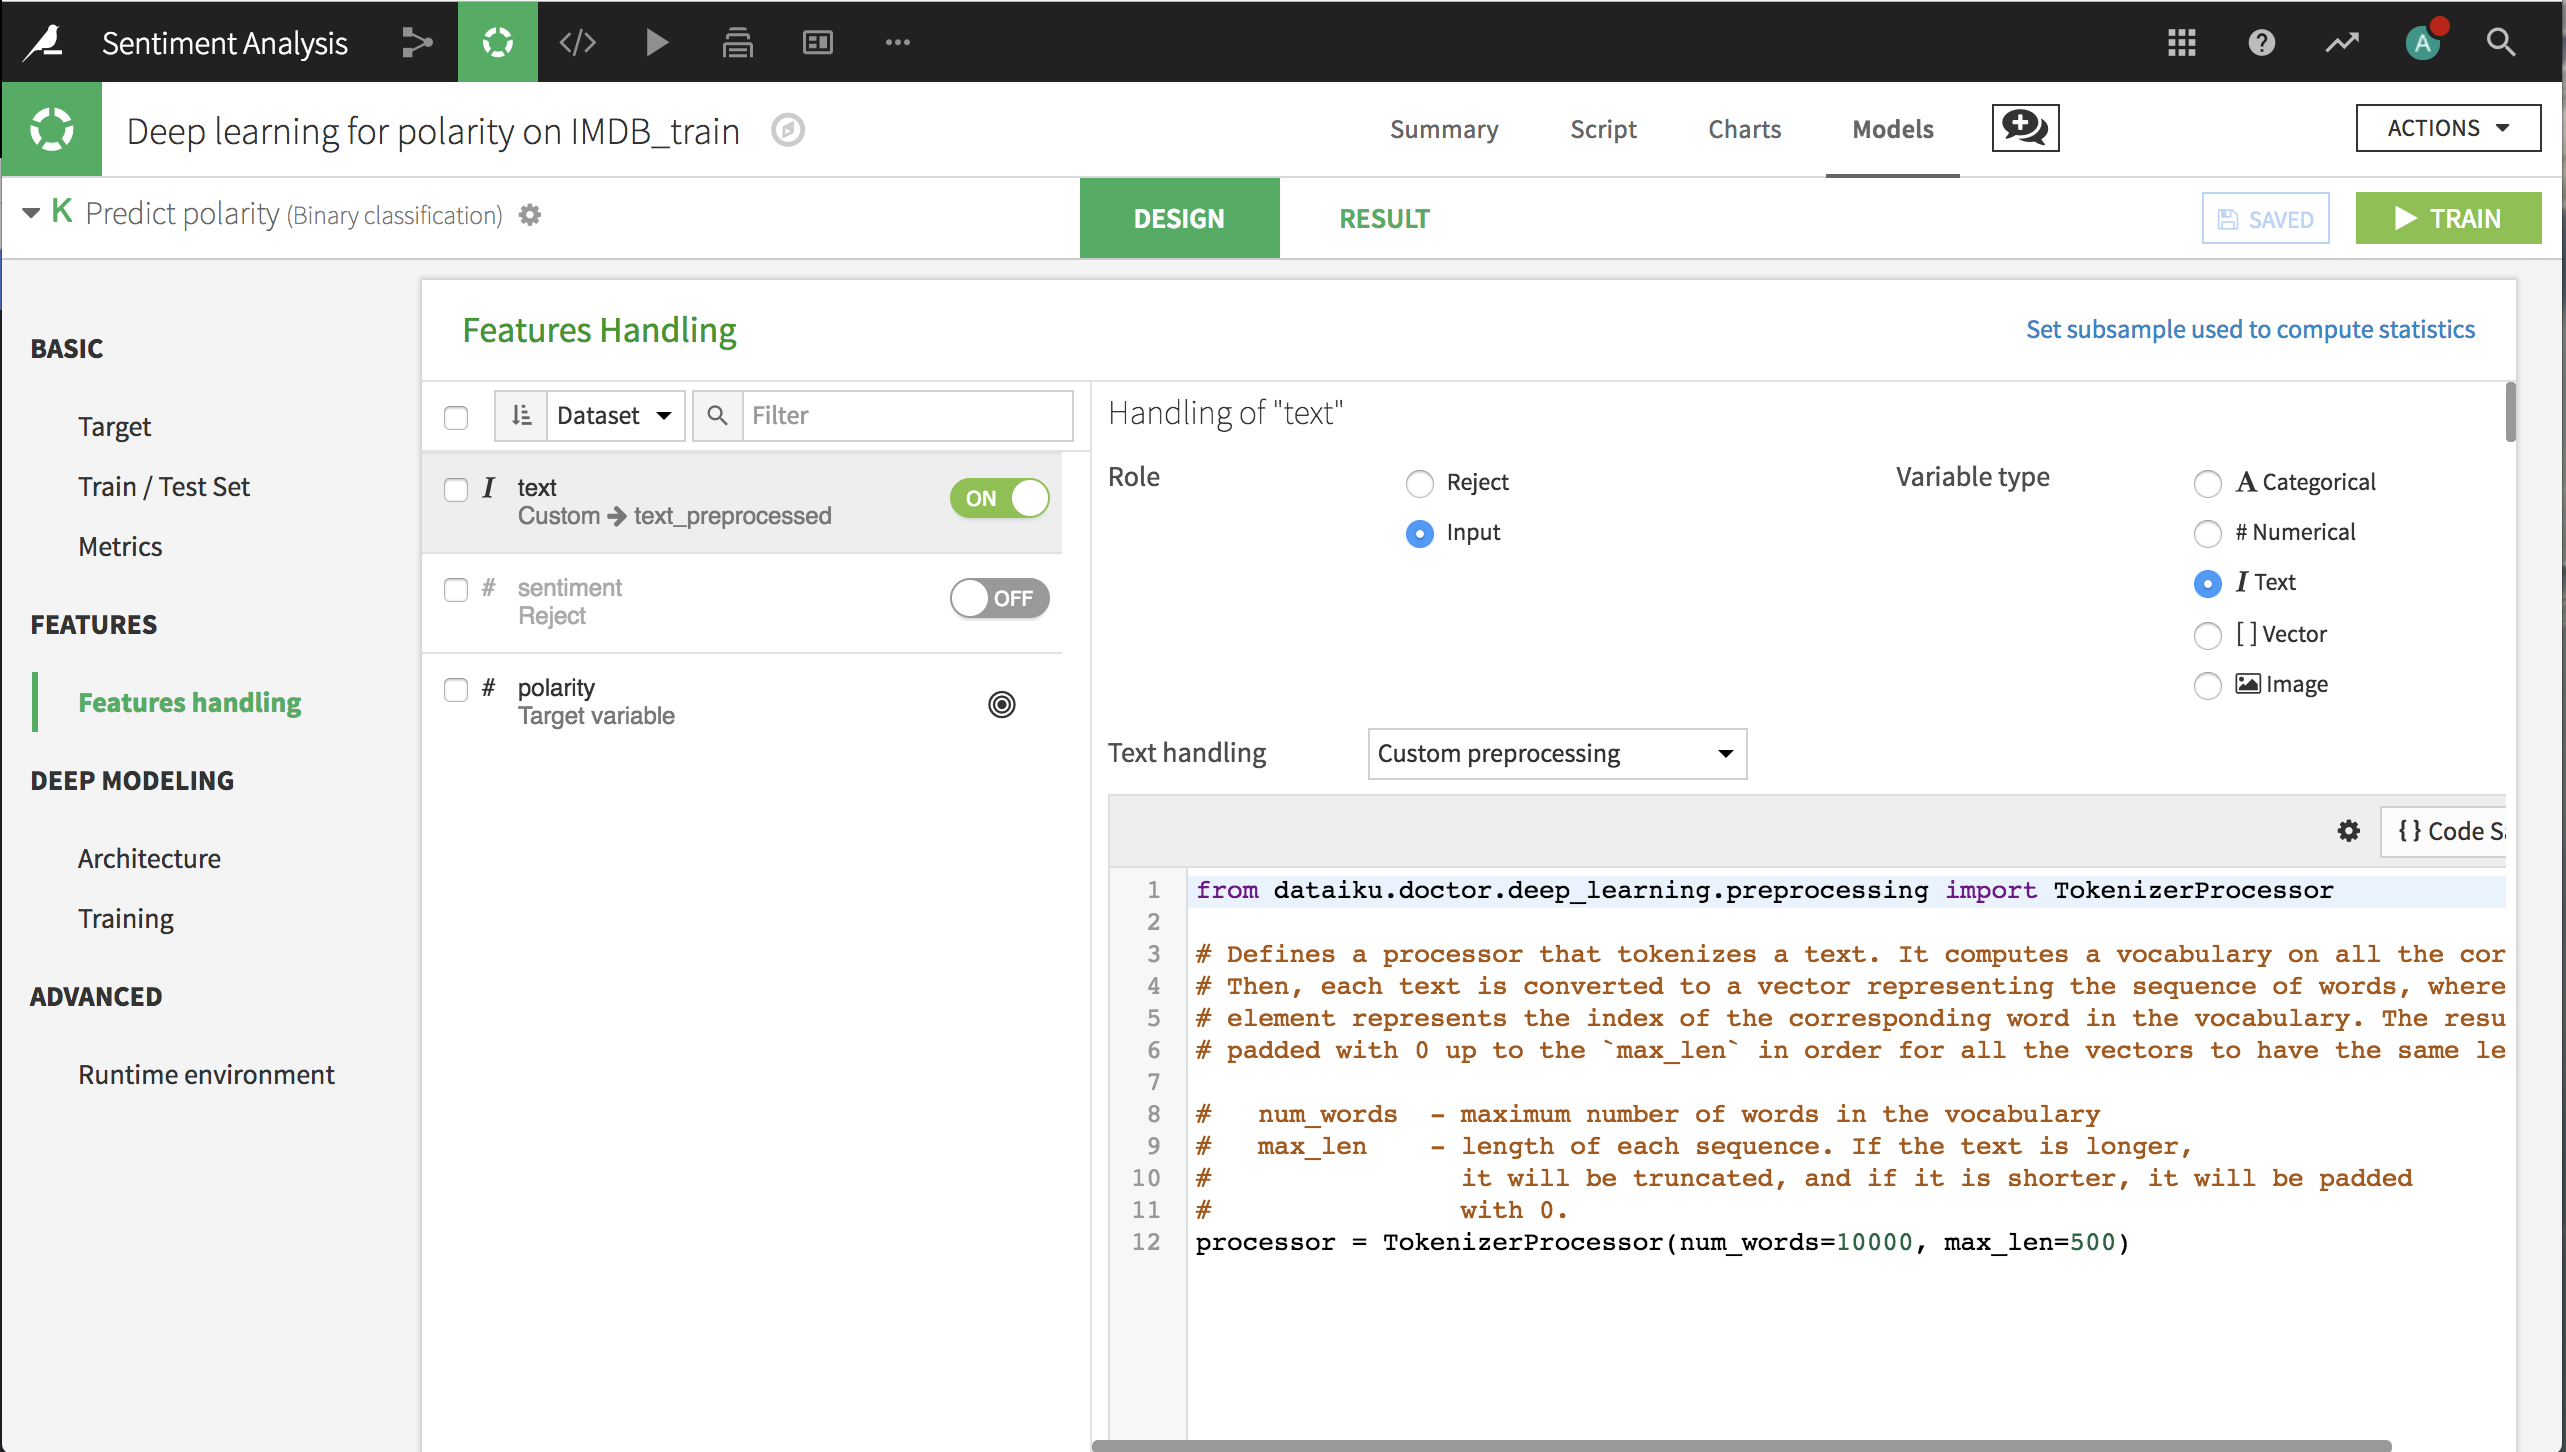Switch to the Summary tab
Screen dimensions: 2566x1452
1444,129
